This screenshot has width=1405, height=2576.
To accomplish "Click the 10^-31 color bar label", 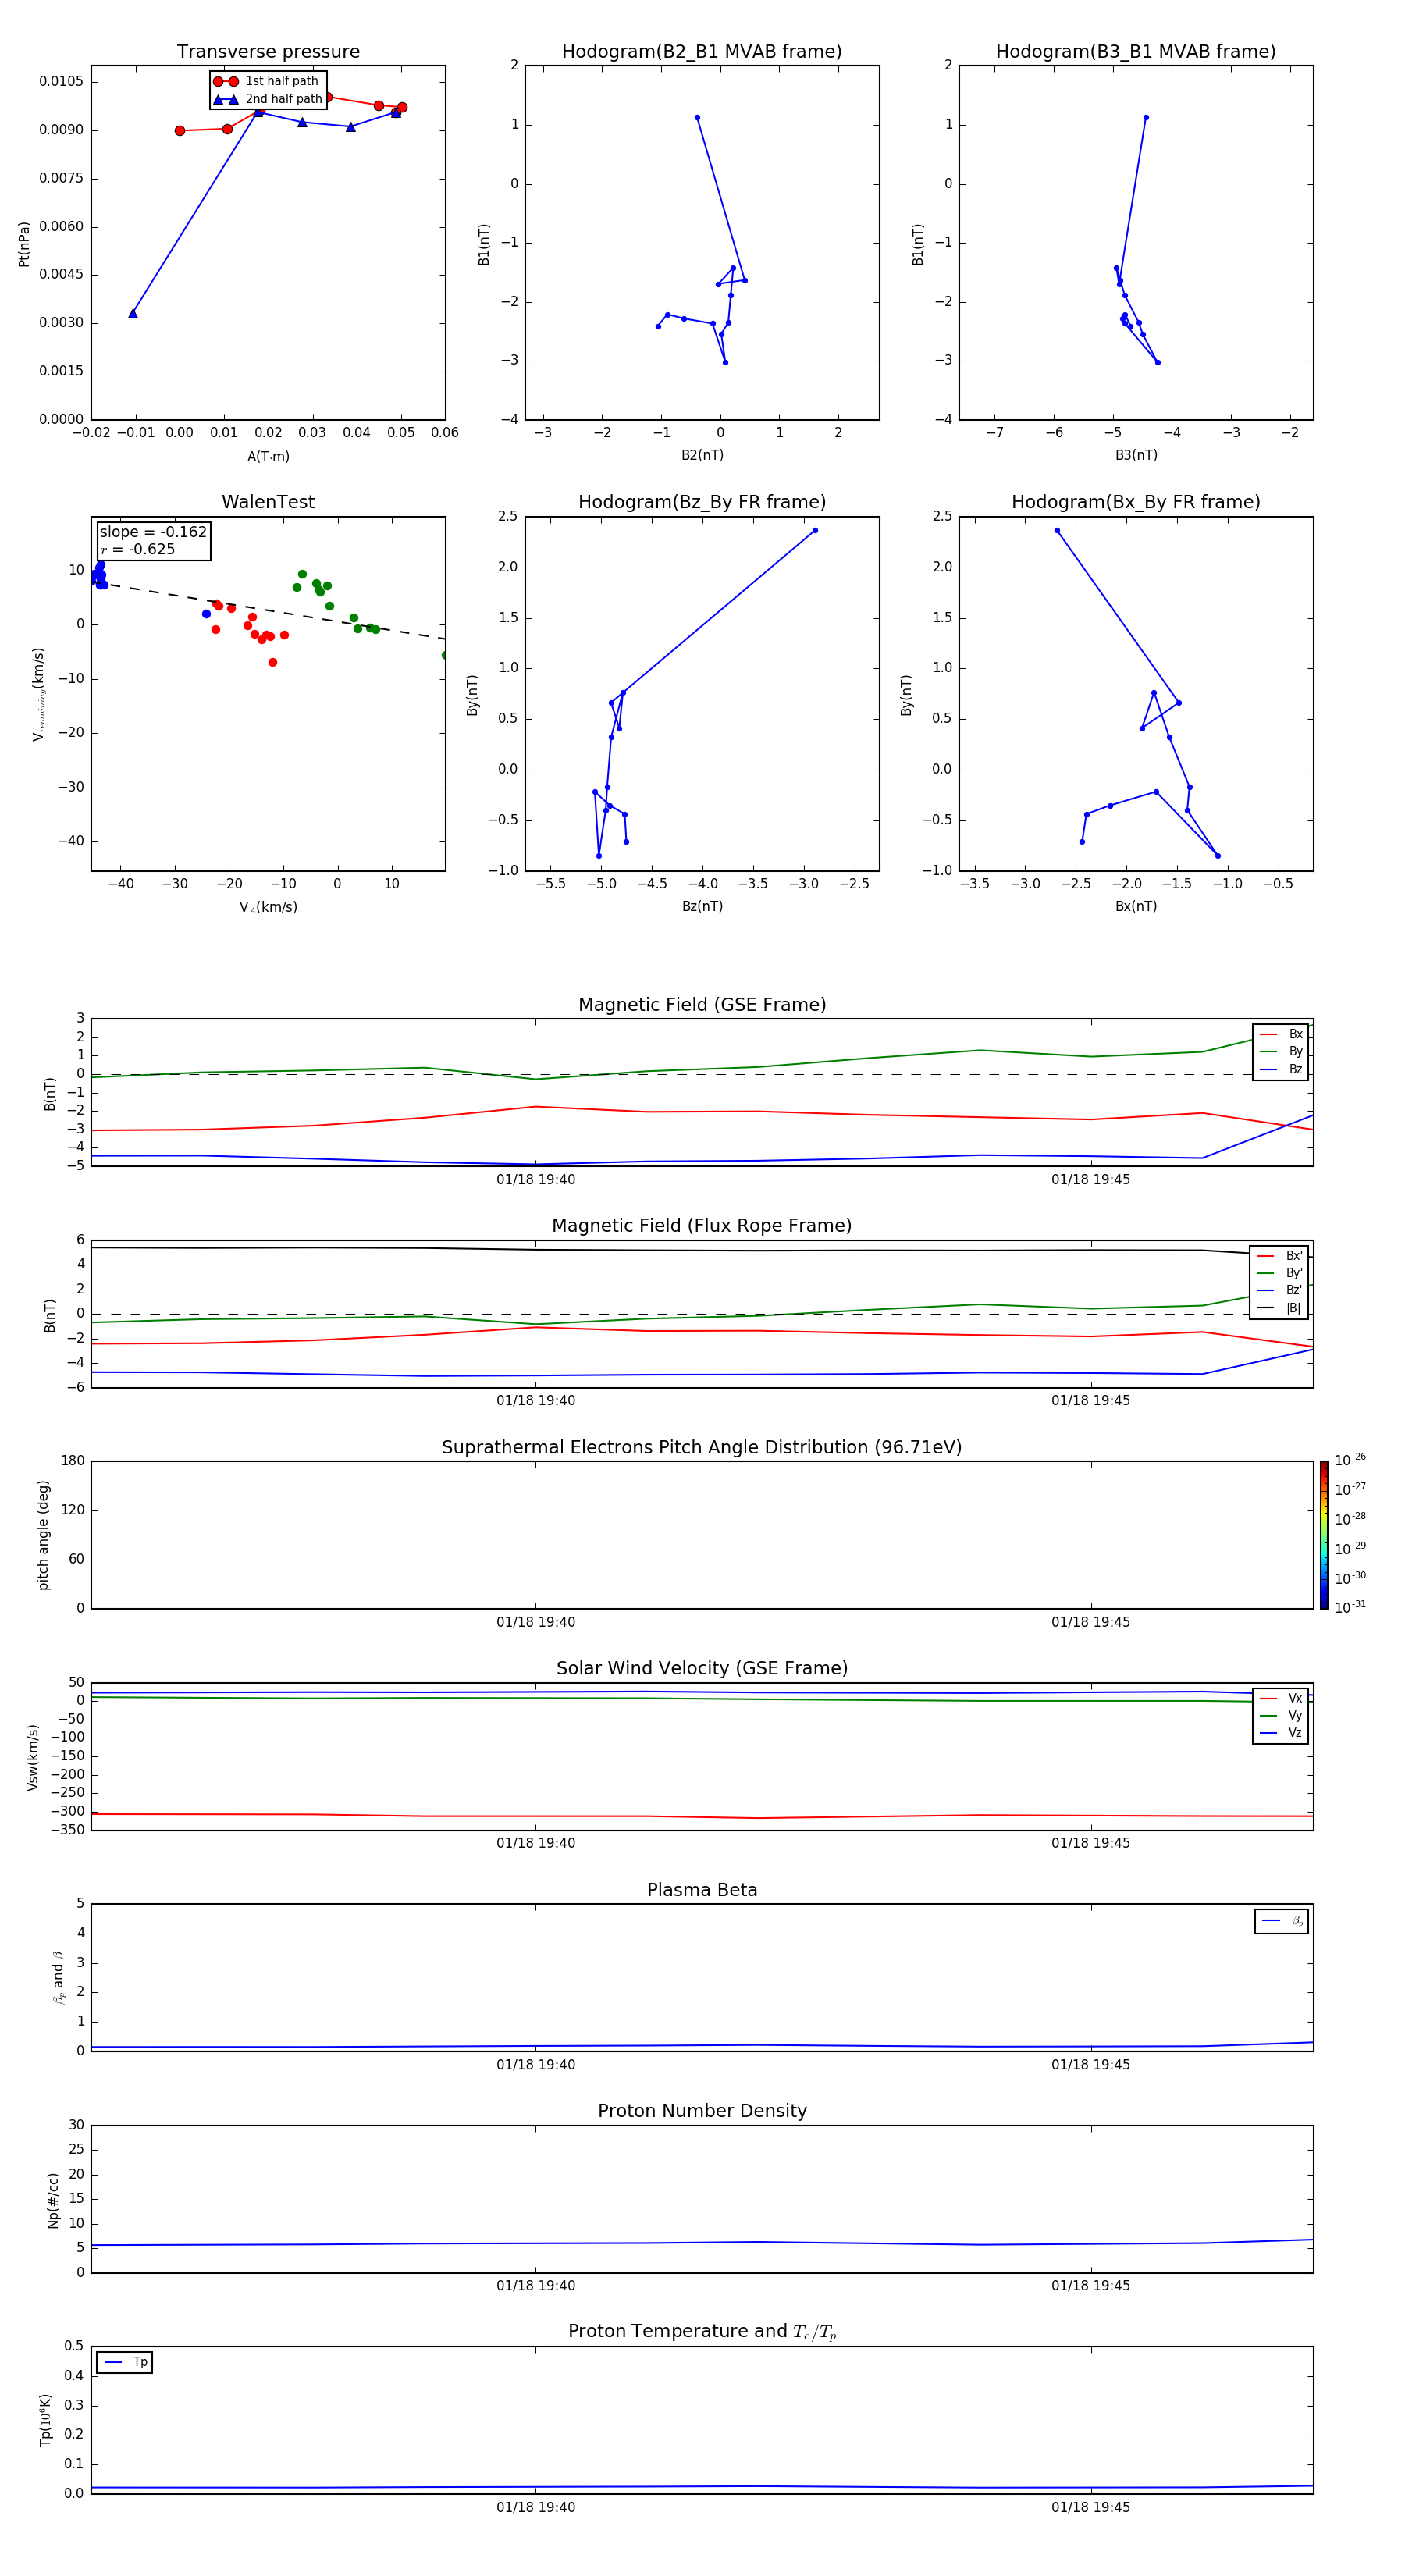I will click(x=1350, y=1607).
